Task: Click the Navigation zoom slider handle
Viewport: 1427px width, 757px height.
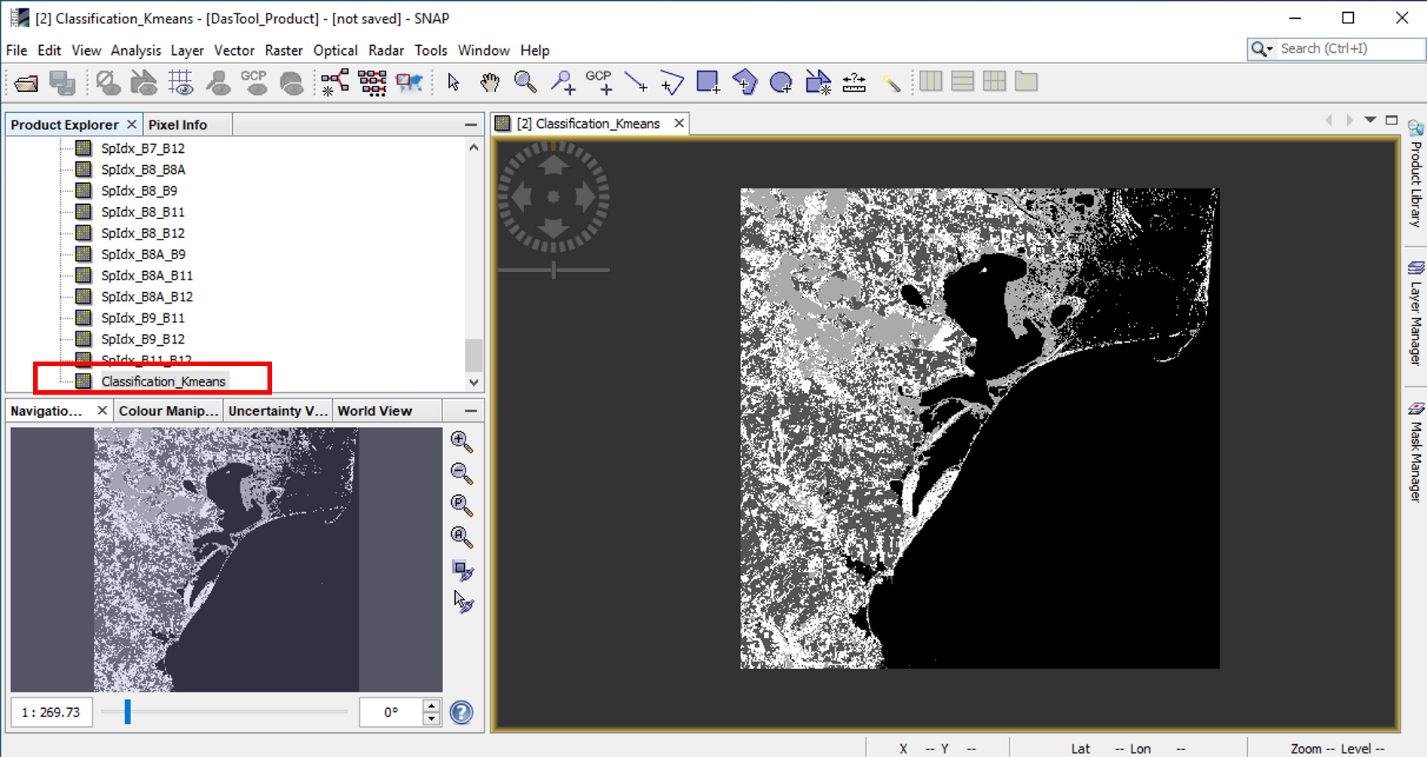Action: coord(128,711)
